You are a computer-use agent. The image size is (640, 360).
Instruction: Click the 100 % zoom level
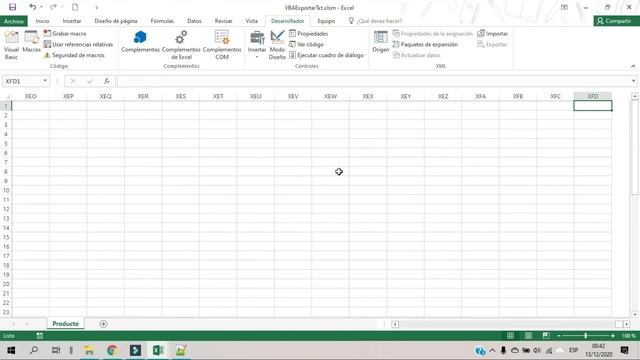[x=629, y=336]
